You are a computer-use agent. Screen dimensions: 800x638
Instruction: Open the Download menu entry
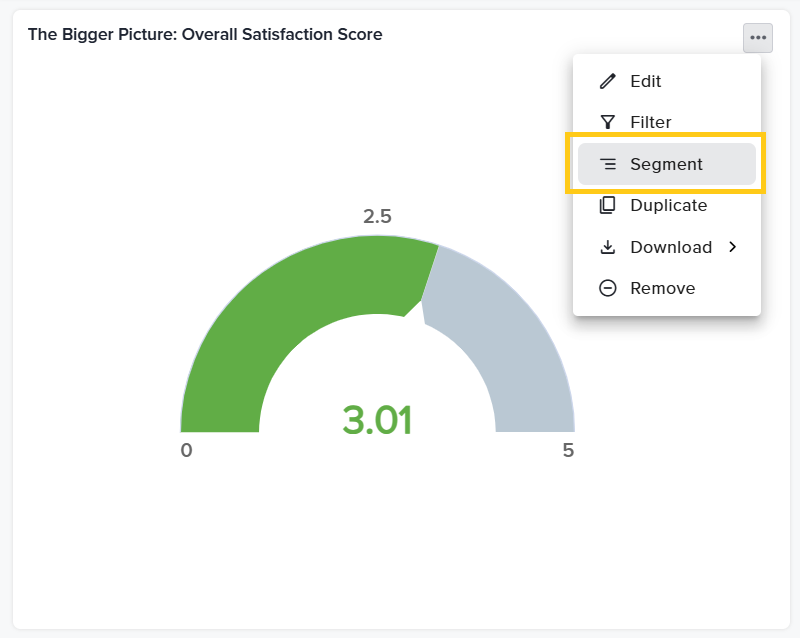pyautogui.click(x=670, y=247)
